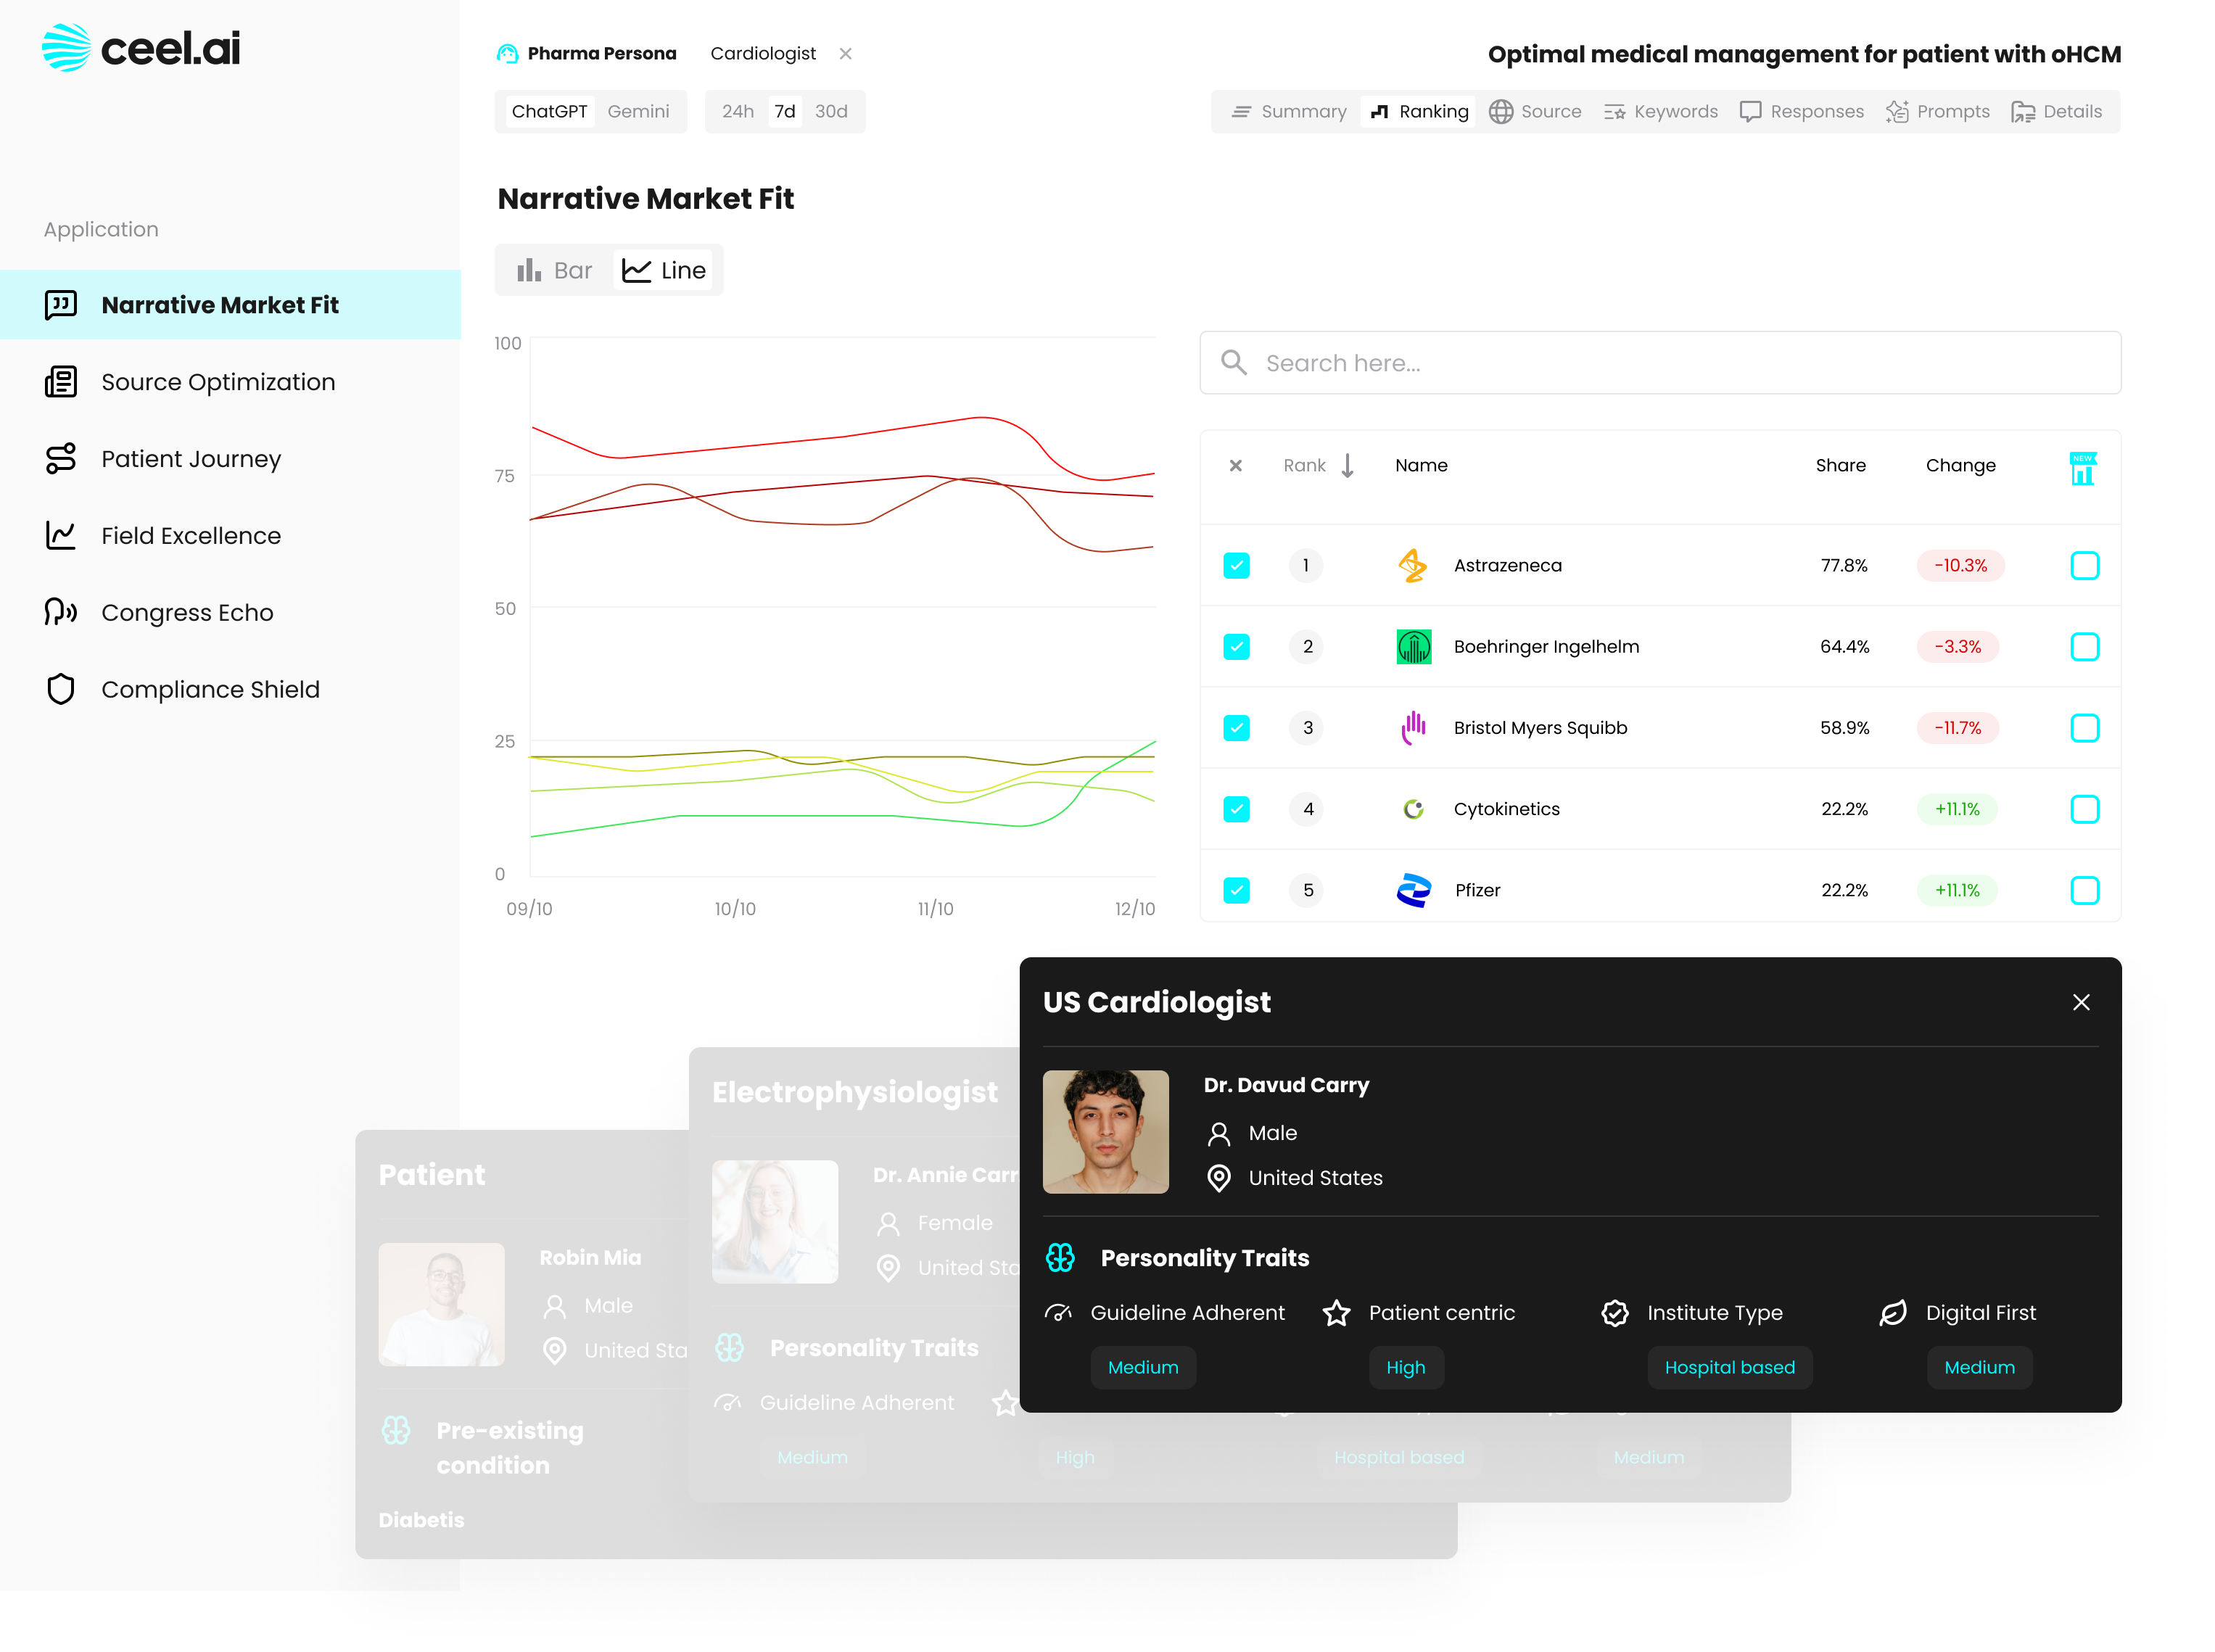
Task: Switch to the Gemini model
Action: tap(638, 111)
